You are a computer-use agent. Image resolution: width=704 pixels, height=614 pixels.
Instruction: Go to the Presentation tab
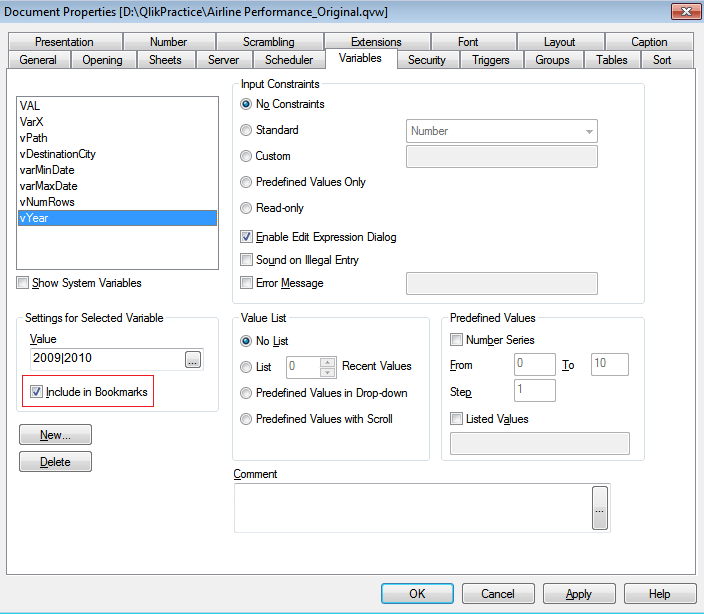tap(64, 42)
